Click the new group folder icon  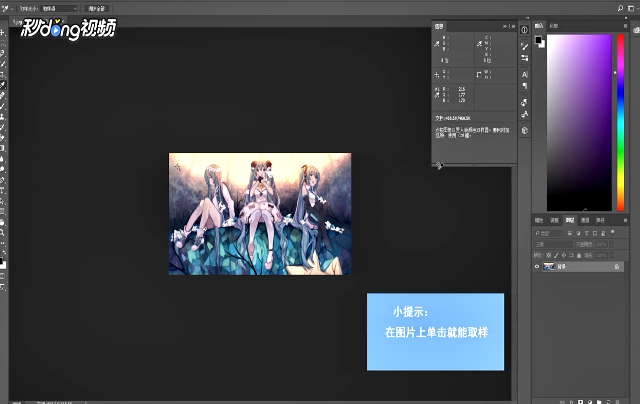[599, 402]
